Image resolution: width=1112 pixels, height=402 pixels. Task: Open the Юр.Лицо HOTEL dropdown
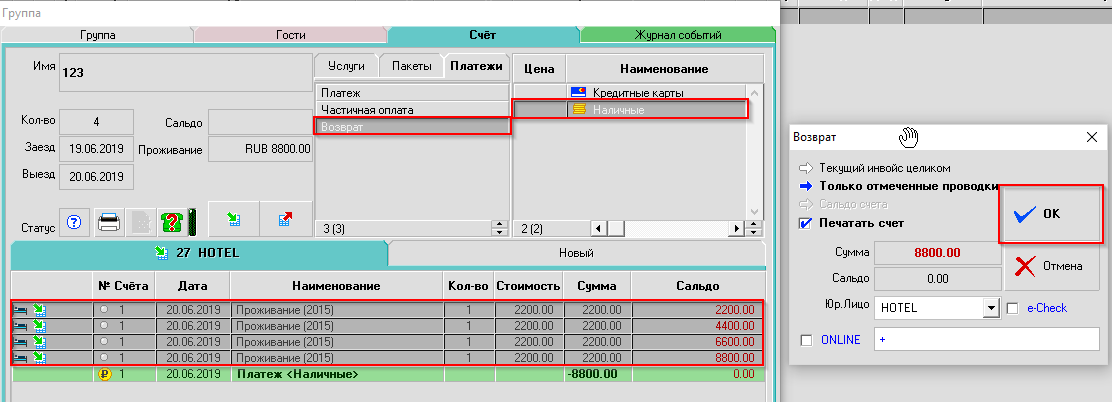point(991,308)
